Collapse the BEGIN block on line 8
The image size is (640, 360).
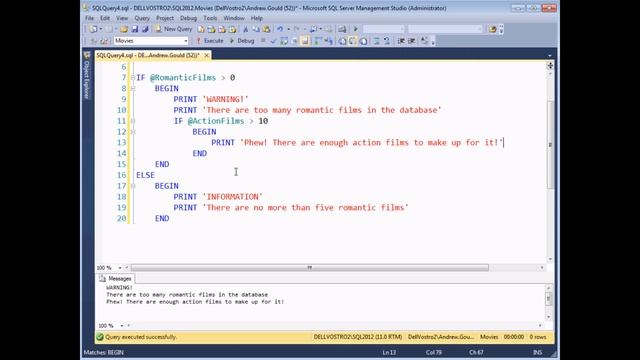coord(133,89)
